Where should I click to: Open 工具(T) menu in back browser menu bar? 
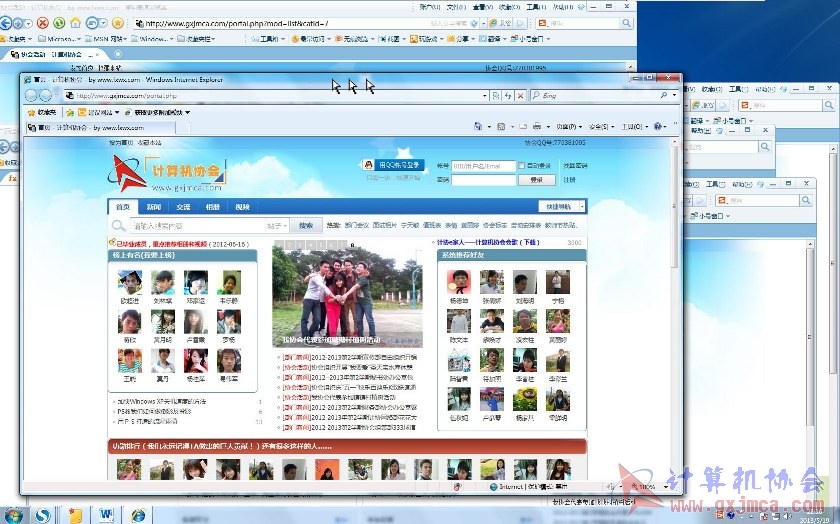[536, 7]
